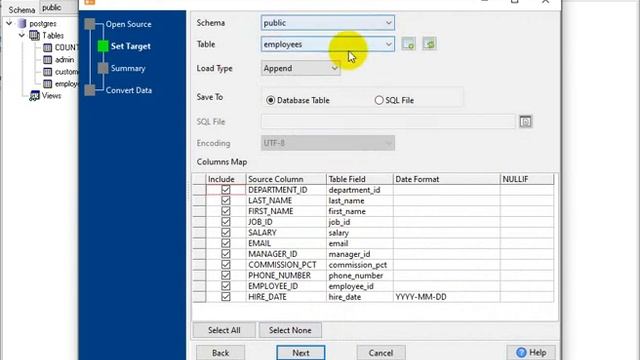Viewport: 640px width, 360px height.
Task: Uncheck Include for LAST_NAME row
Action: [x=226, y=200]
